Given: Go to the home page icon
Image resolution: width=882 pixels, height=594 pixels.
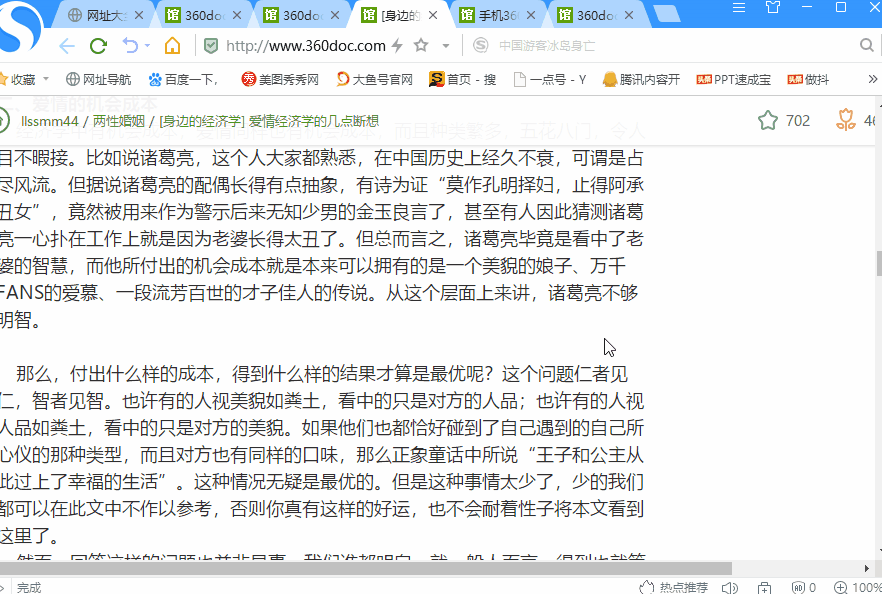Looking at the screenshot, I should [x=172, y=45].
